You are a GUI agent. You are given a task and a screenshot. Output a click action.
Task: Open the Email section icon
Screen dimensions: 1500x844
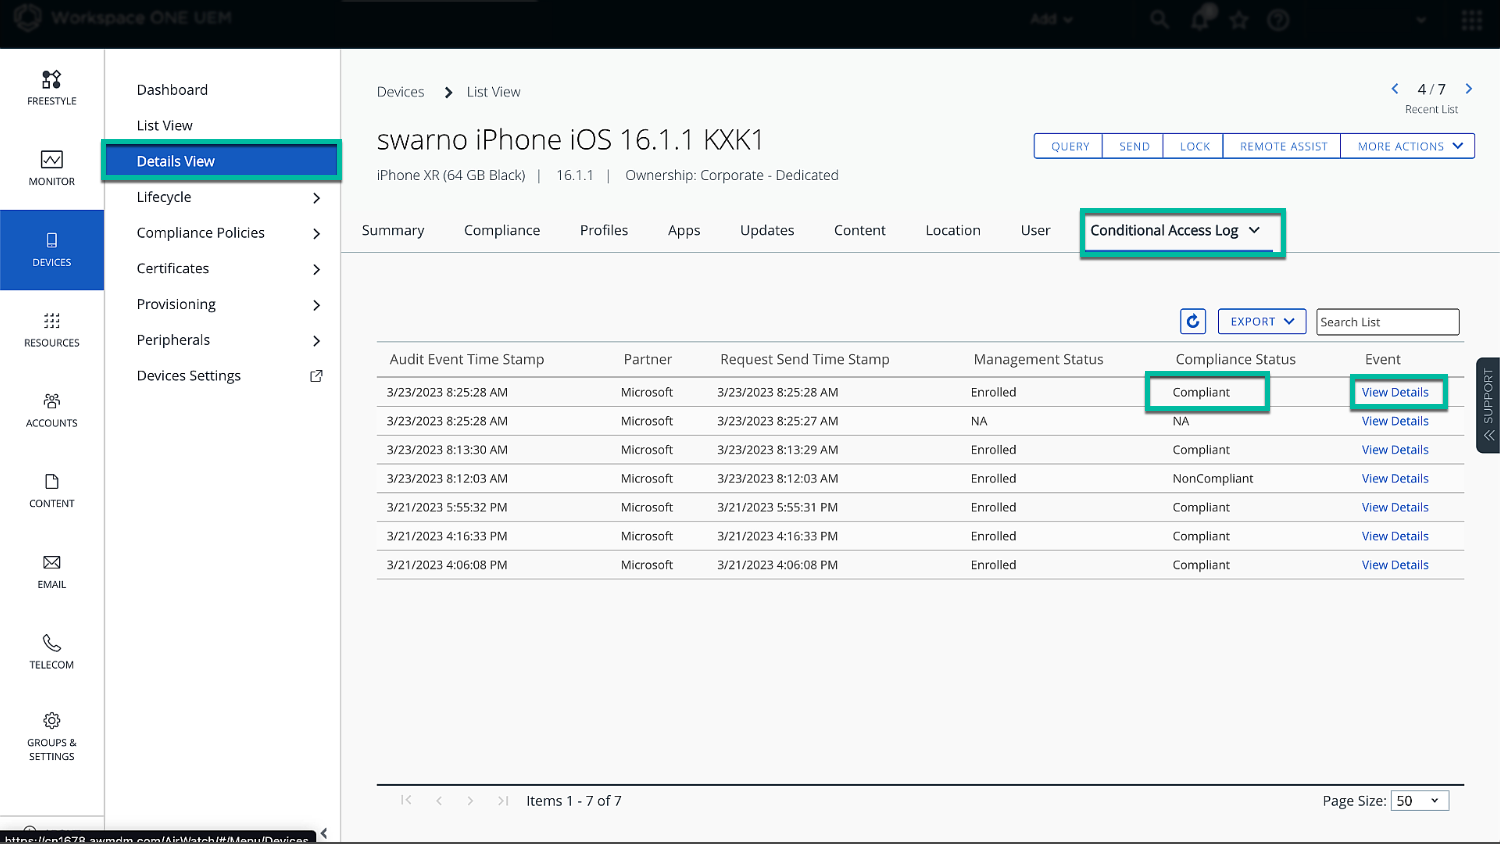[51, 563]
